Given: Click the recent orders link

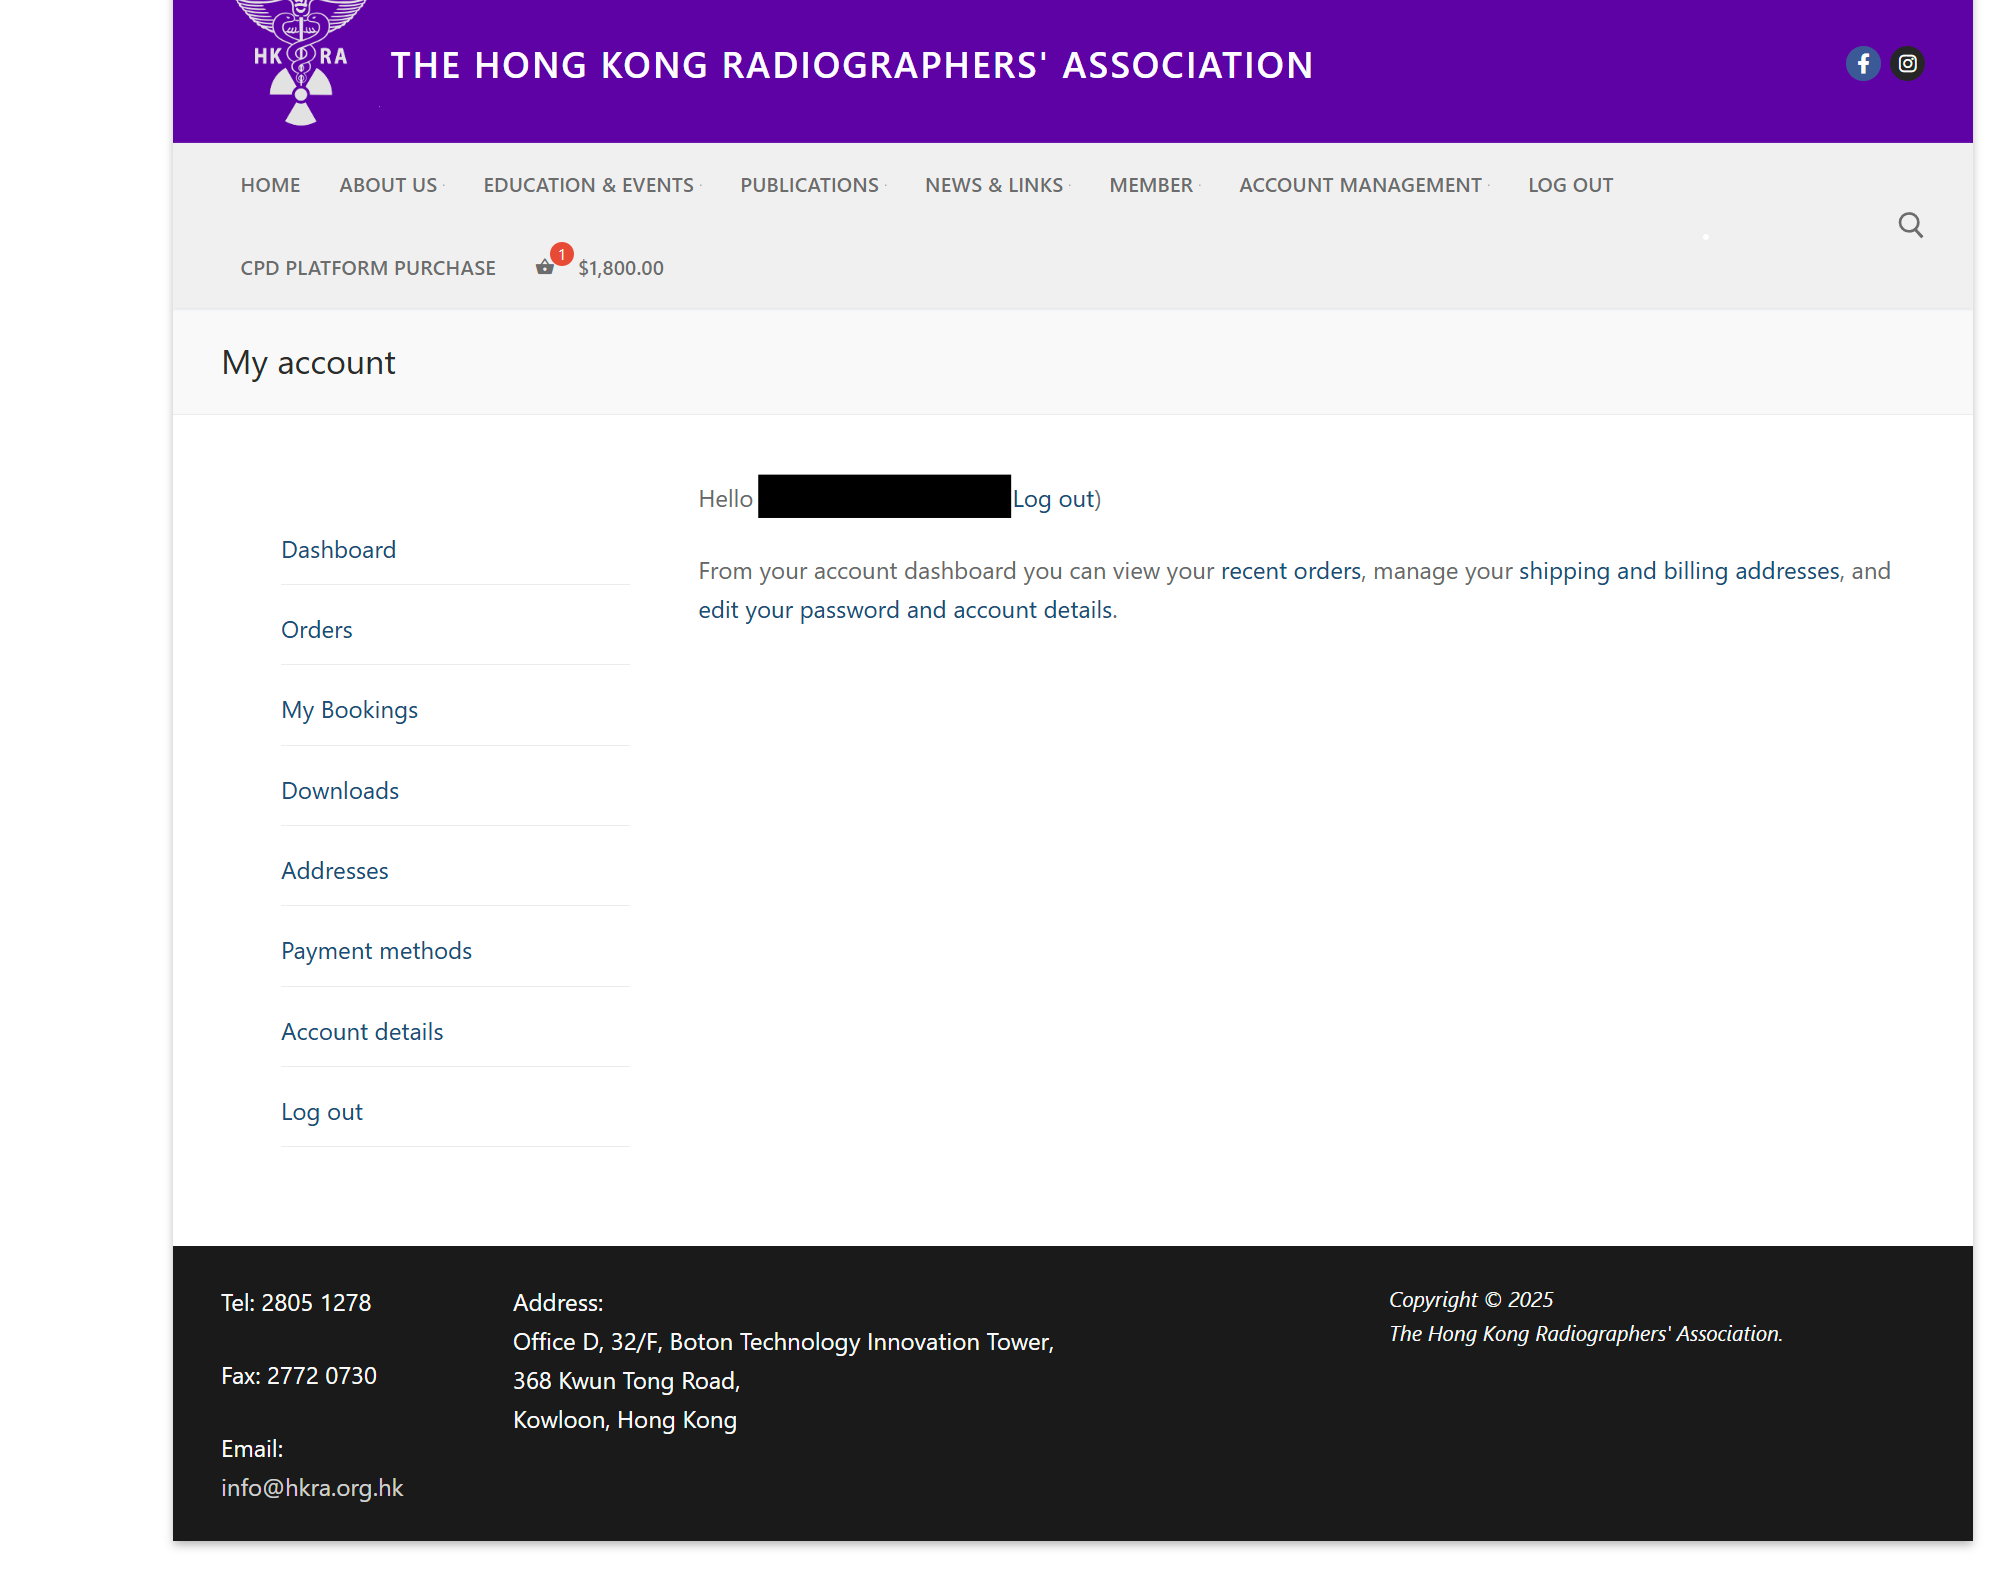Looking at the screenshot, I should (x=1290, y=571).
